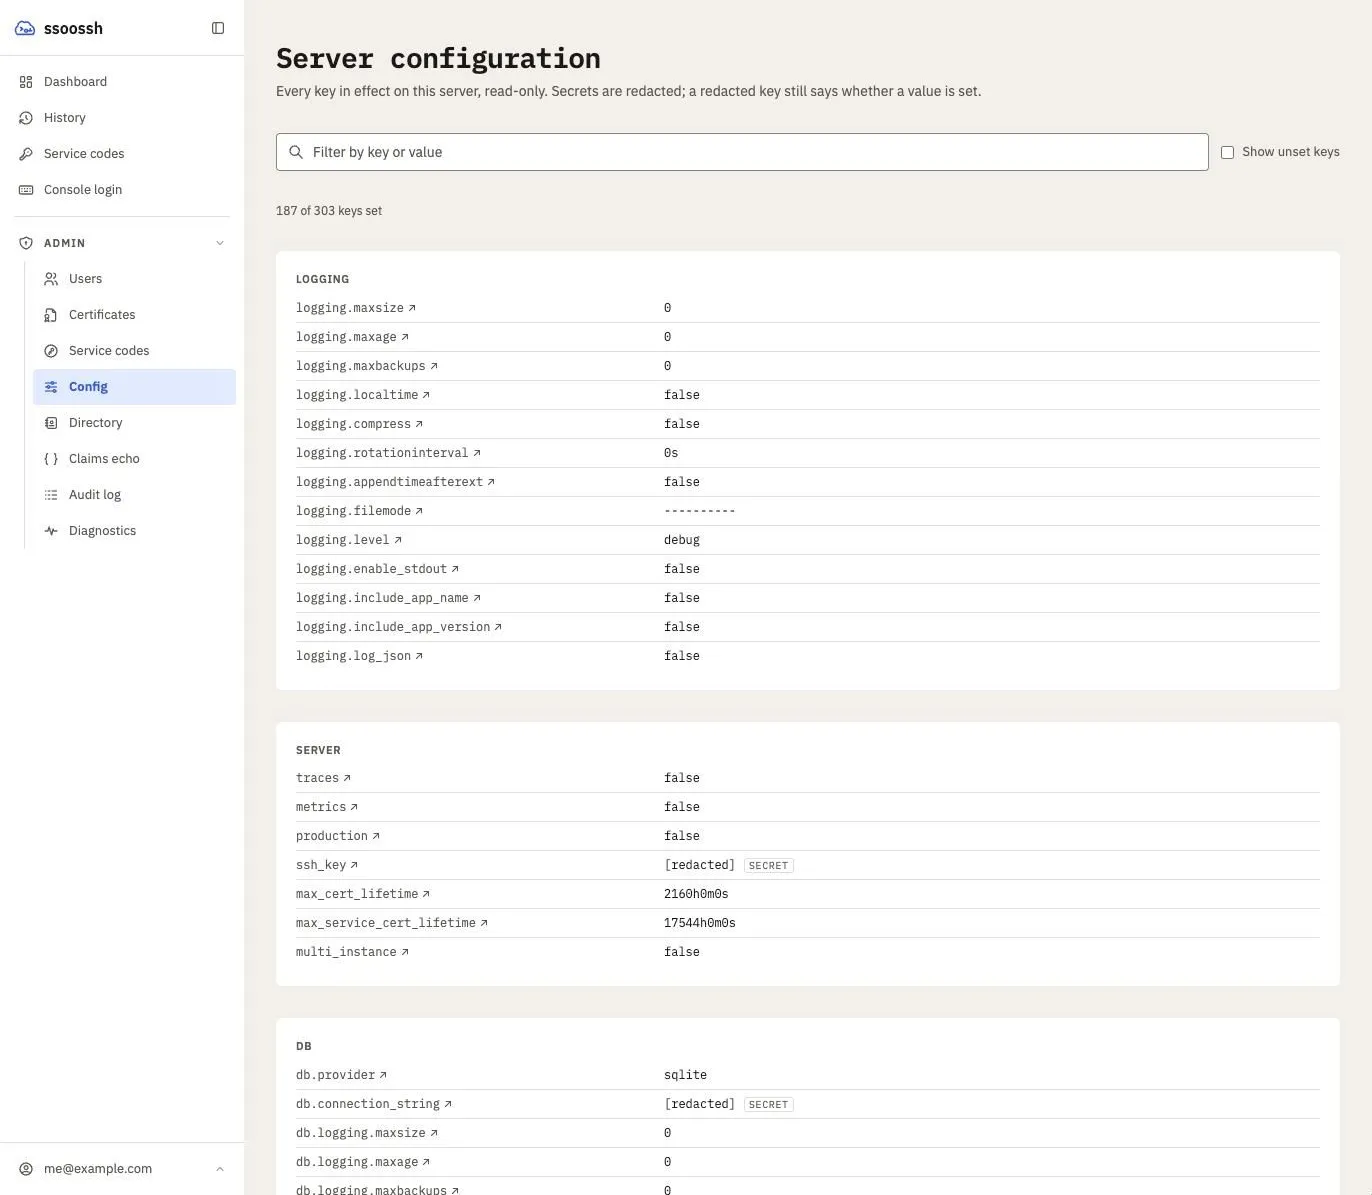Click the key icon beside Service codes

pos(26,154)
